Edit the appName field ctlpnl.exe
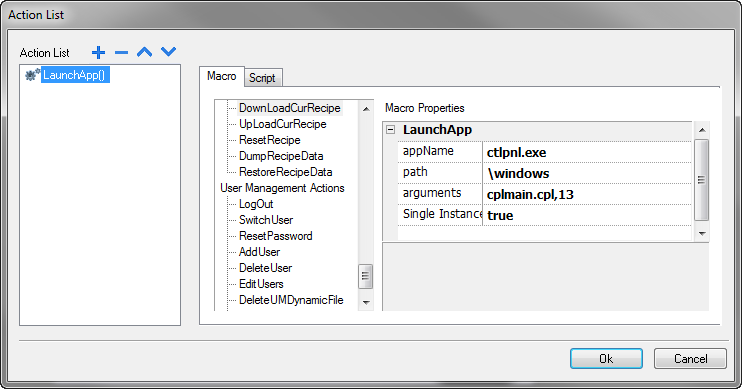742x389 pixels. [x=587, y=152]
